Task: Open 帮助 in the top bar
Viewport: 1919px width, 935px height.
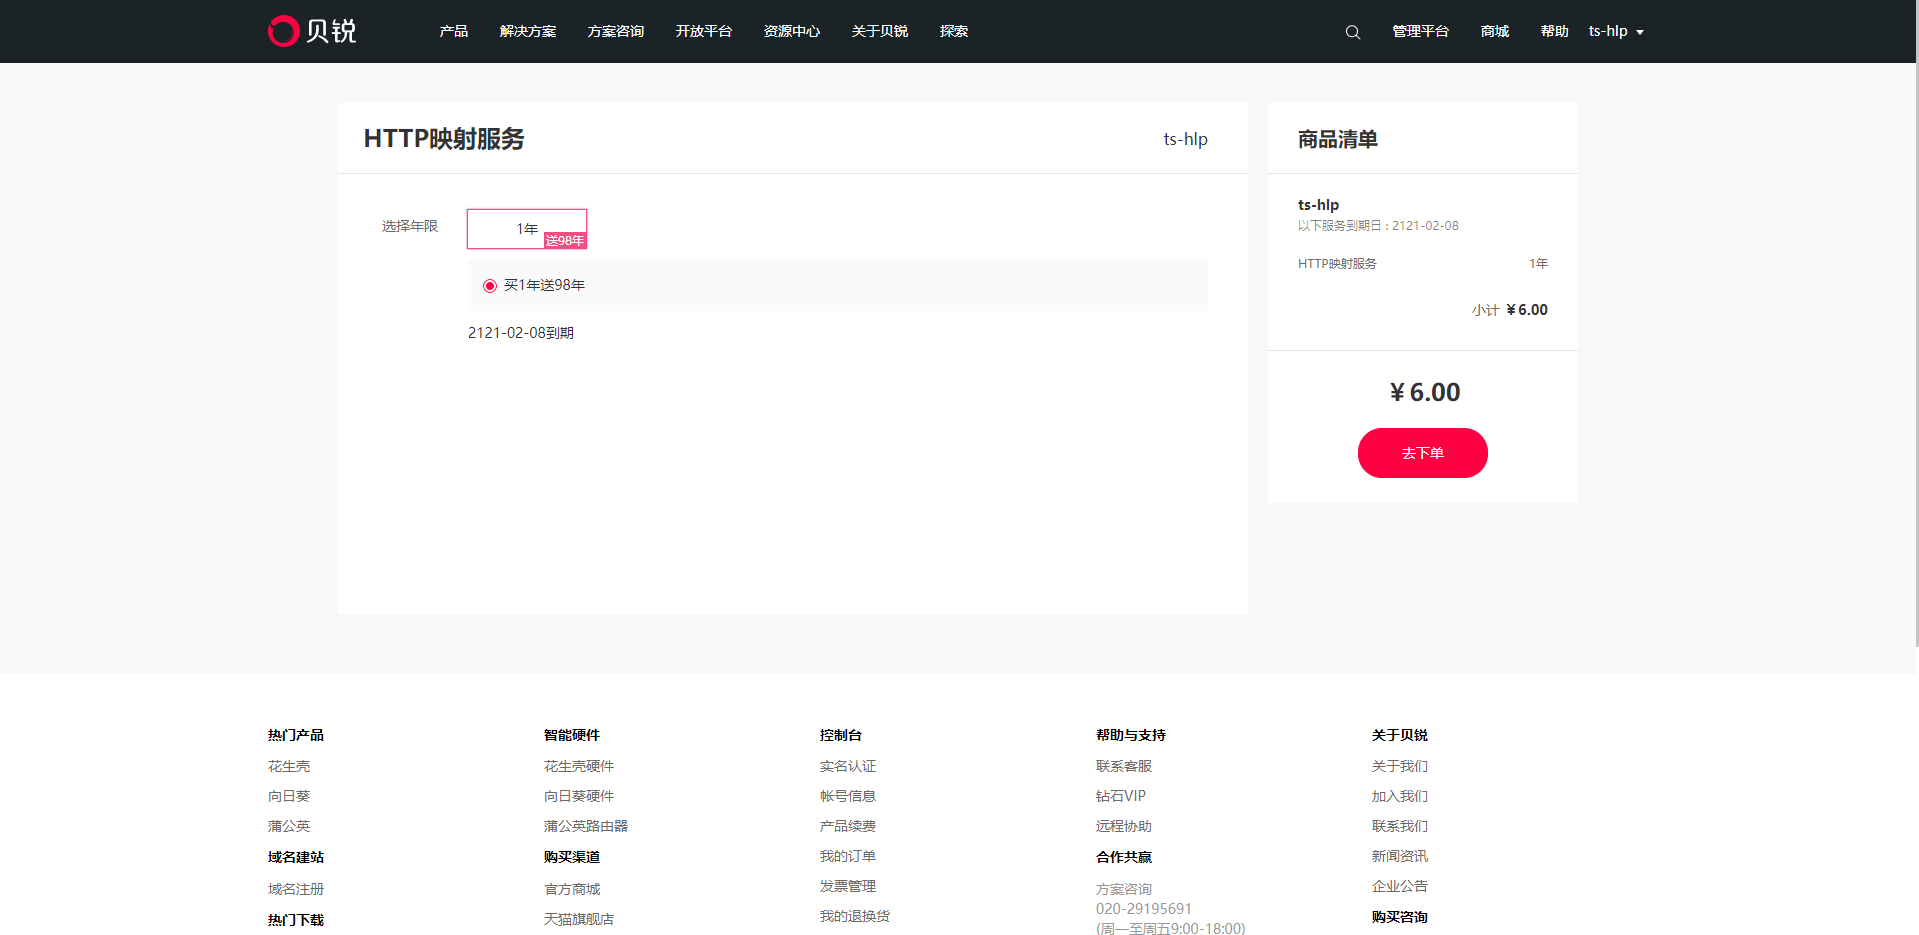Action: 1555,31
